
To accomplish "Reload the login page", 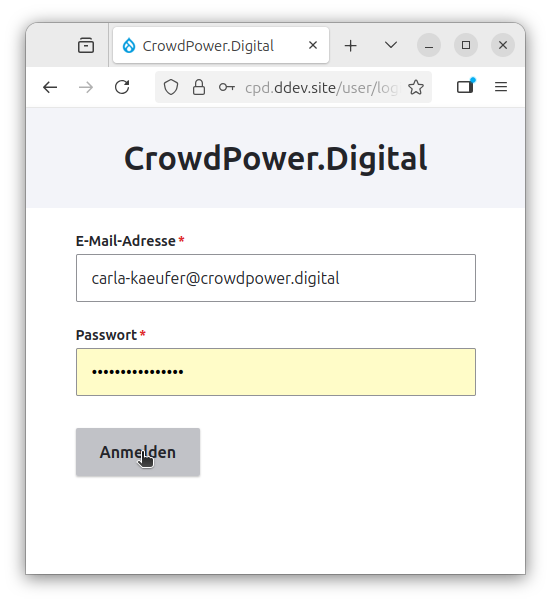I will 122,87.
